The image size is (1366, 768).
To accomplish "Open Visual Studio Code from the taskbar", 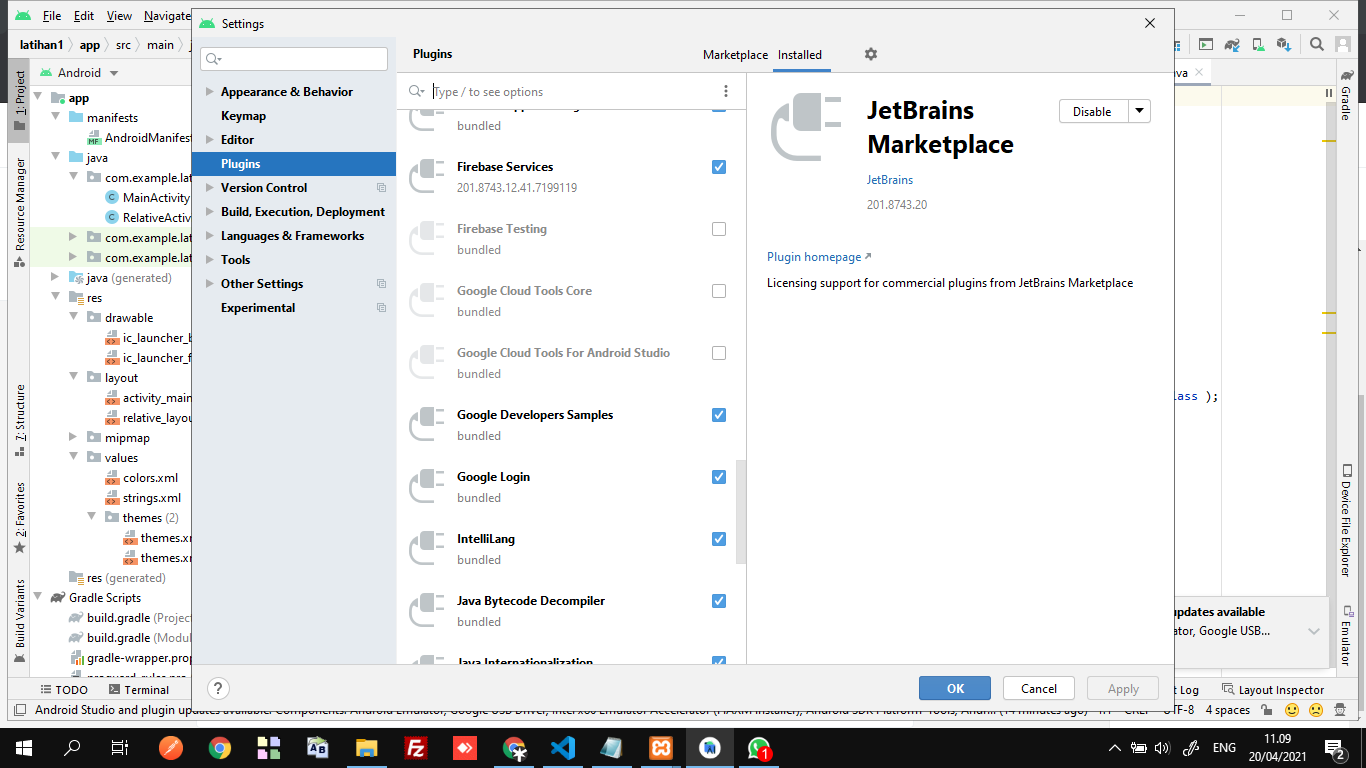I will [563, 747].
